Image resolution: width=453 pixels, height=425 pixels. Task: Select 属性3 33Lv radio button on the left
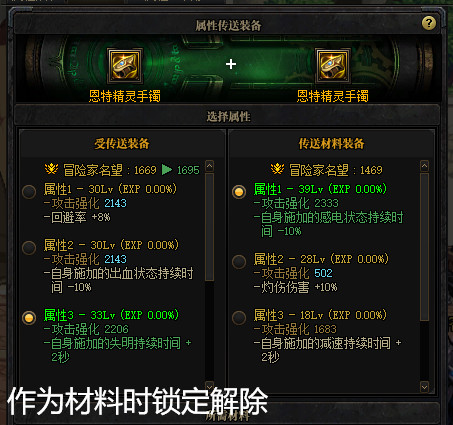(29, 317)
